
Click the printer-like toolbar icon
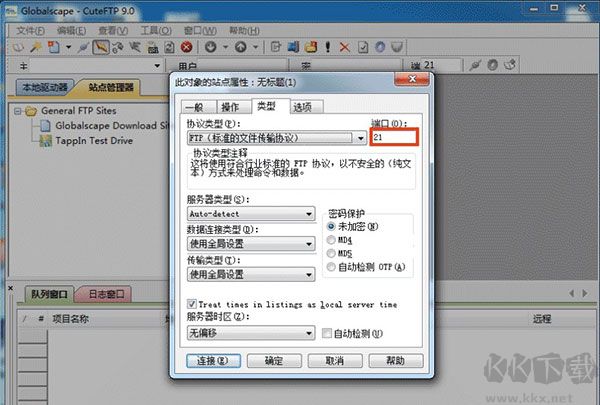click(153, 47)
